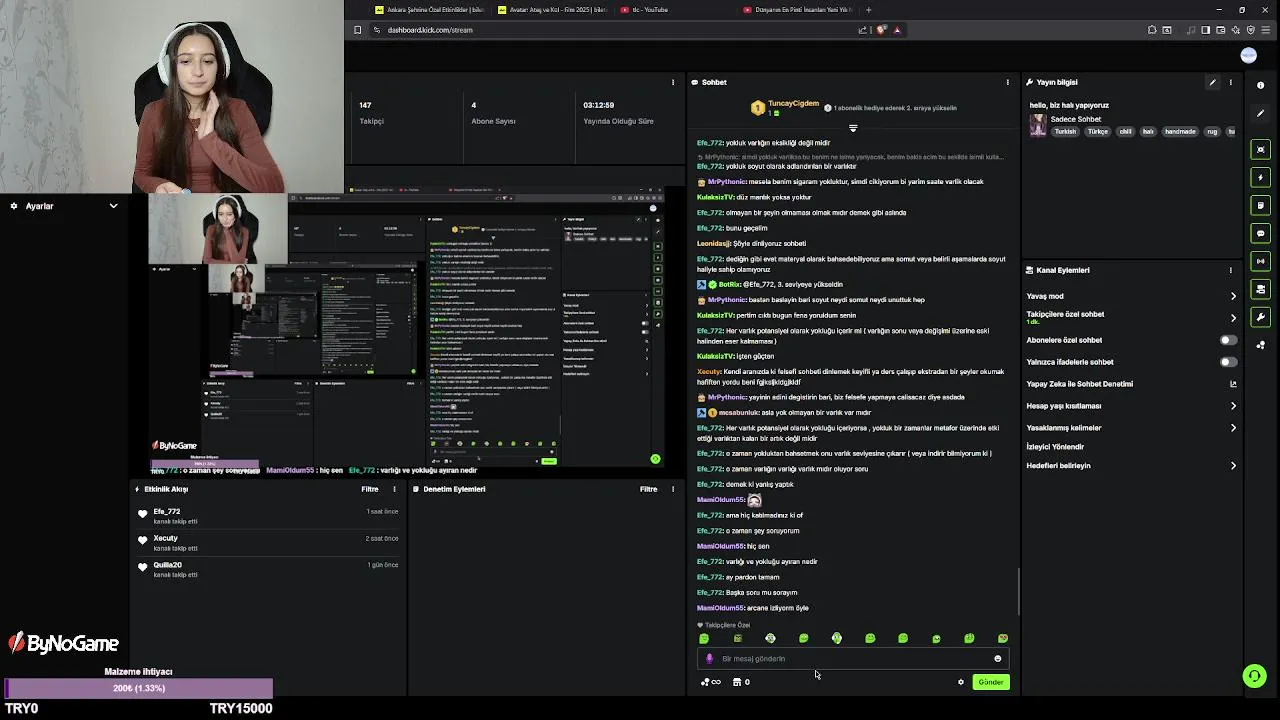The width and height of the screenshot is (1280, 720).
Task: Switch to the Dünyanın En Pinti İnsanları tab
Action: pos(798,10)
